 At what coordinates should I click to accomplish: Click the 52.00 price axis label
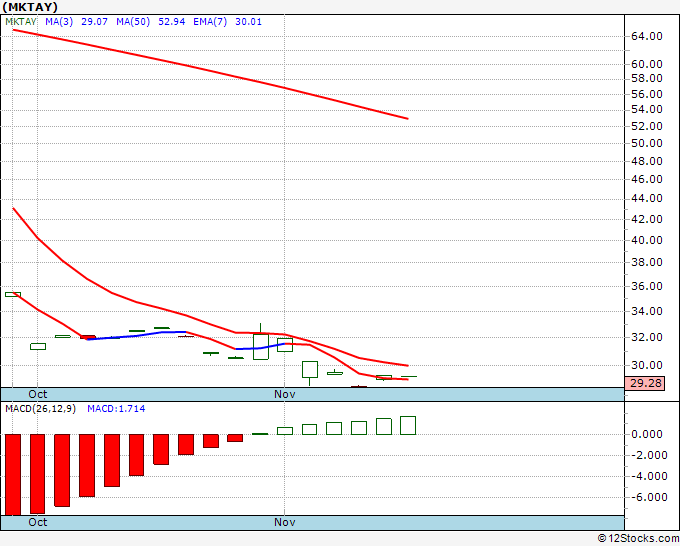[647, 126]
